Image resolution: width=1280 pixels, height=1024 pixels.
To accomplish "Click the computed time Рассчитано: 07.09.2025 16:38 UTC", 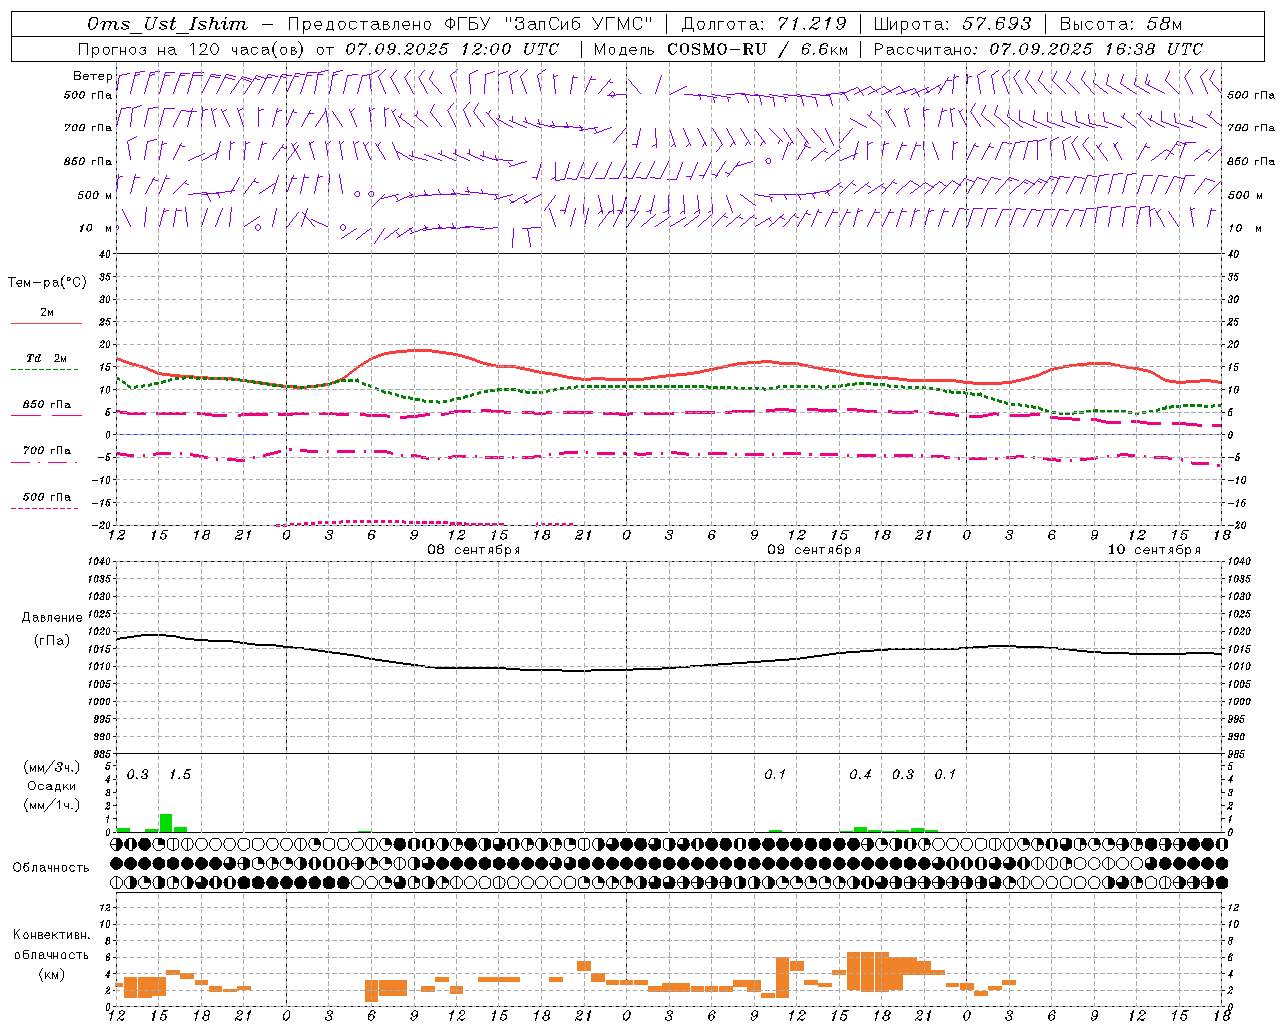I will pyautogui.click(x=1038, y=49).
